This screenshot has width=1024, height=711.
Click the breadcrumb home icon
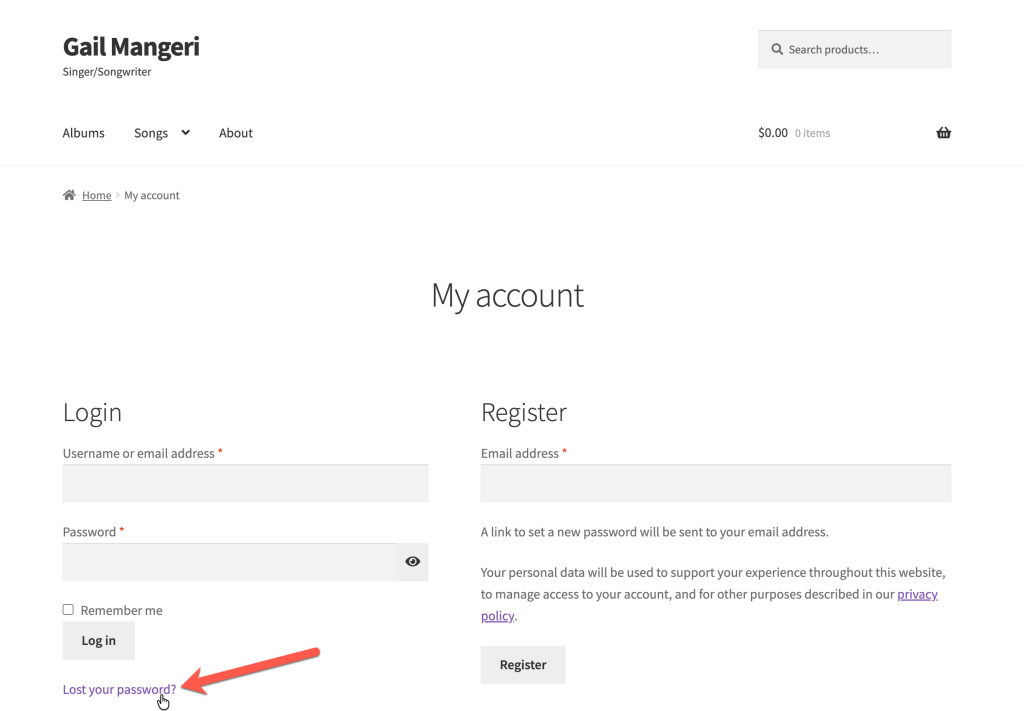pos(69,196)
